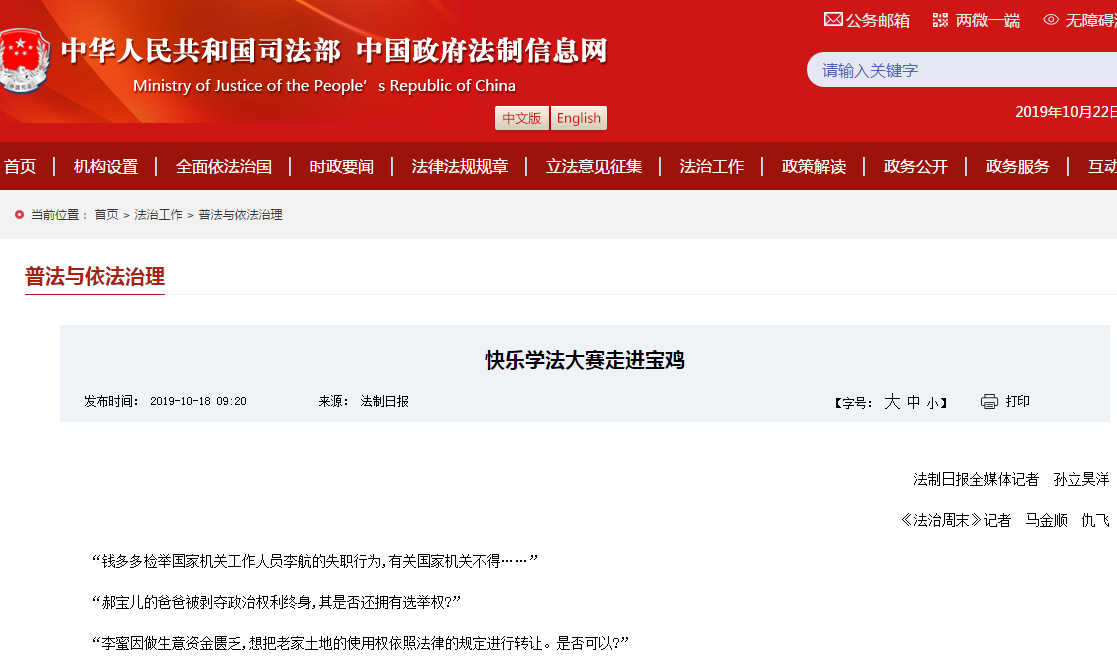Viewport: 1117px width, 659px height.
Task: Set font size to 大
Action: pyautogui.click(x=892, y=402)
